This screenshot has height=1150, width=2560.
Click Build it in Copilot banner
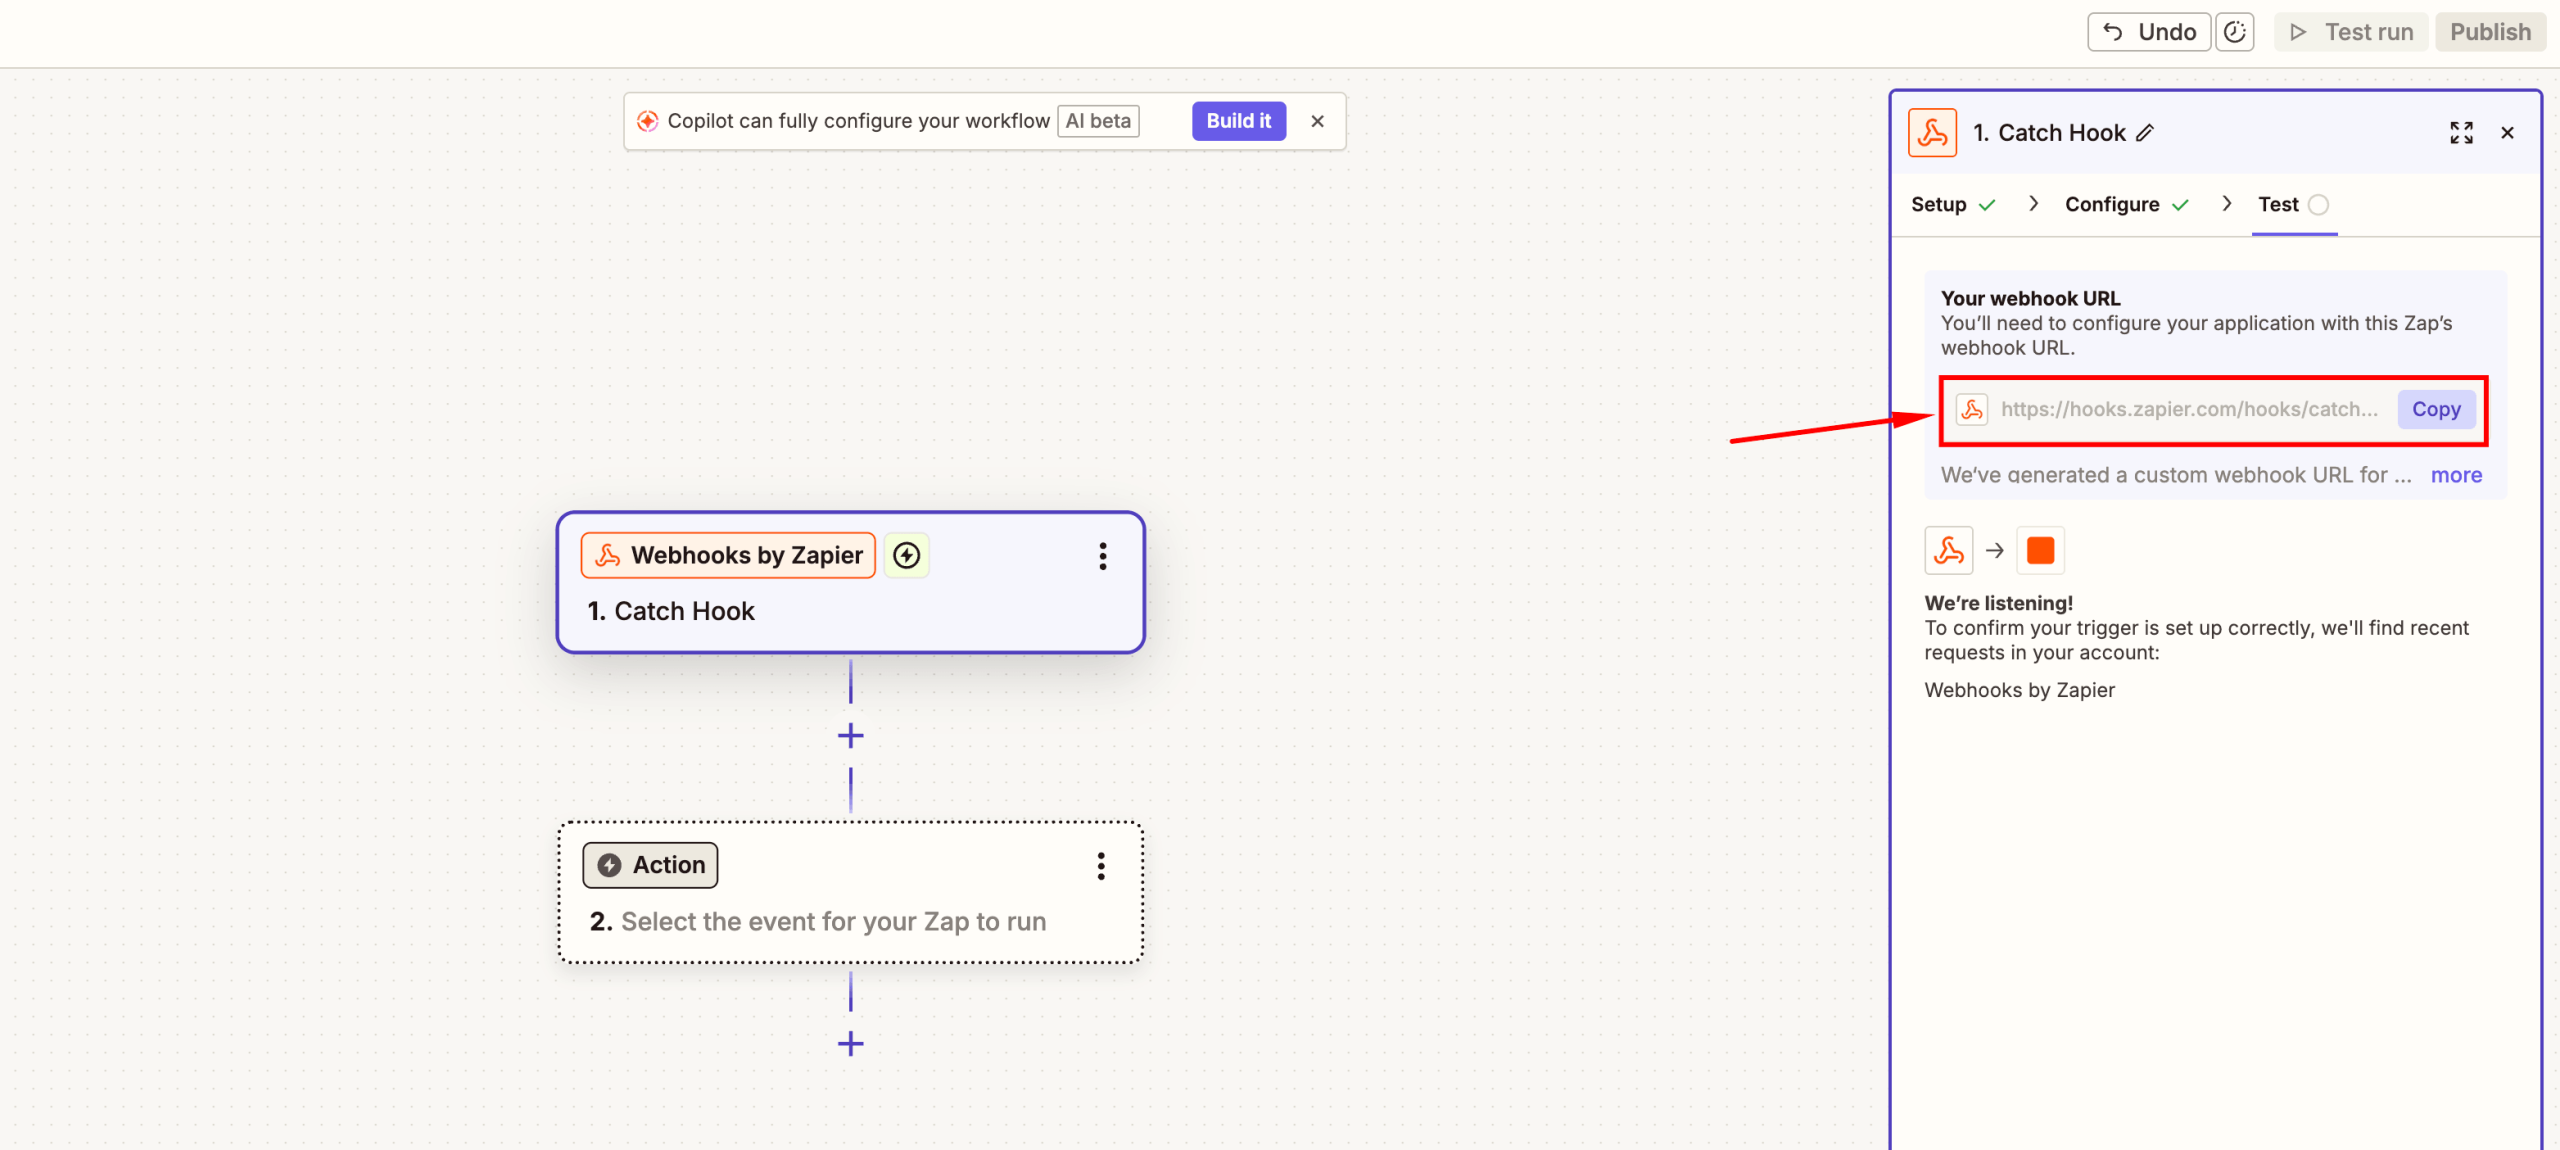coord(1238,121)
